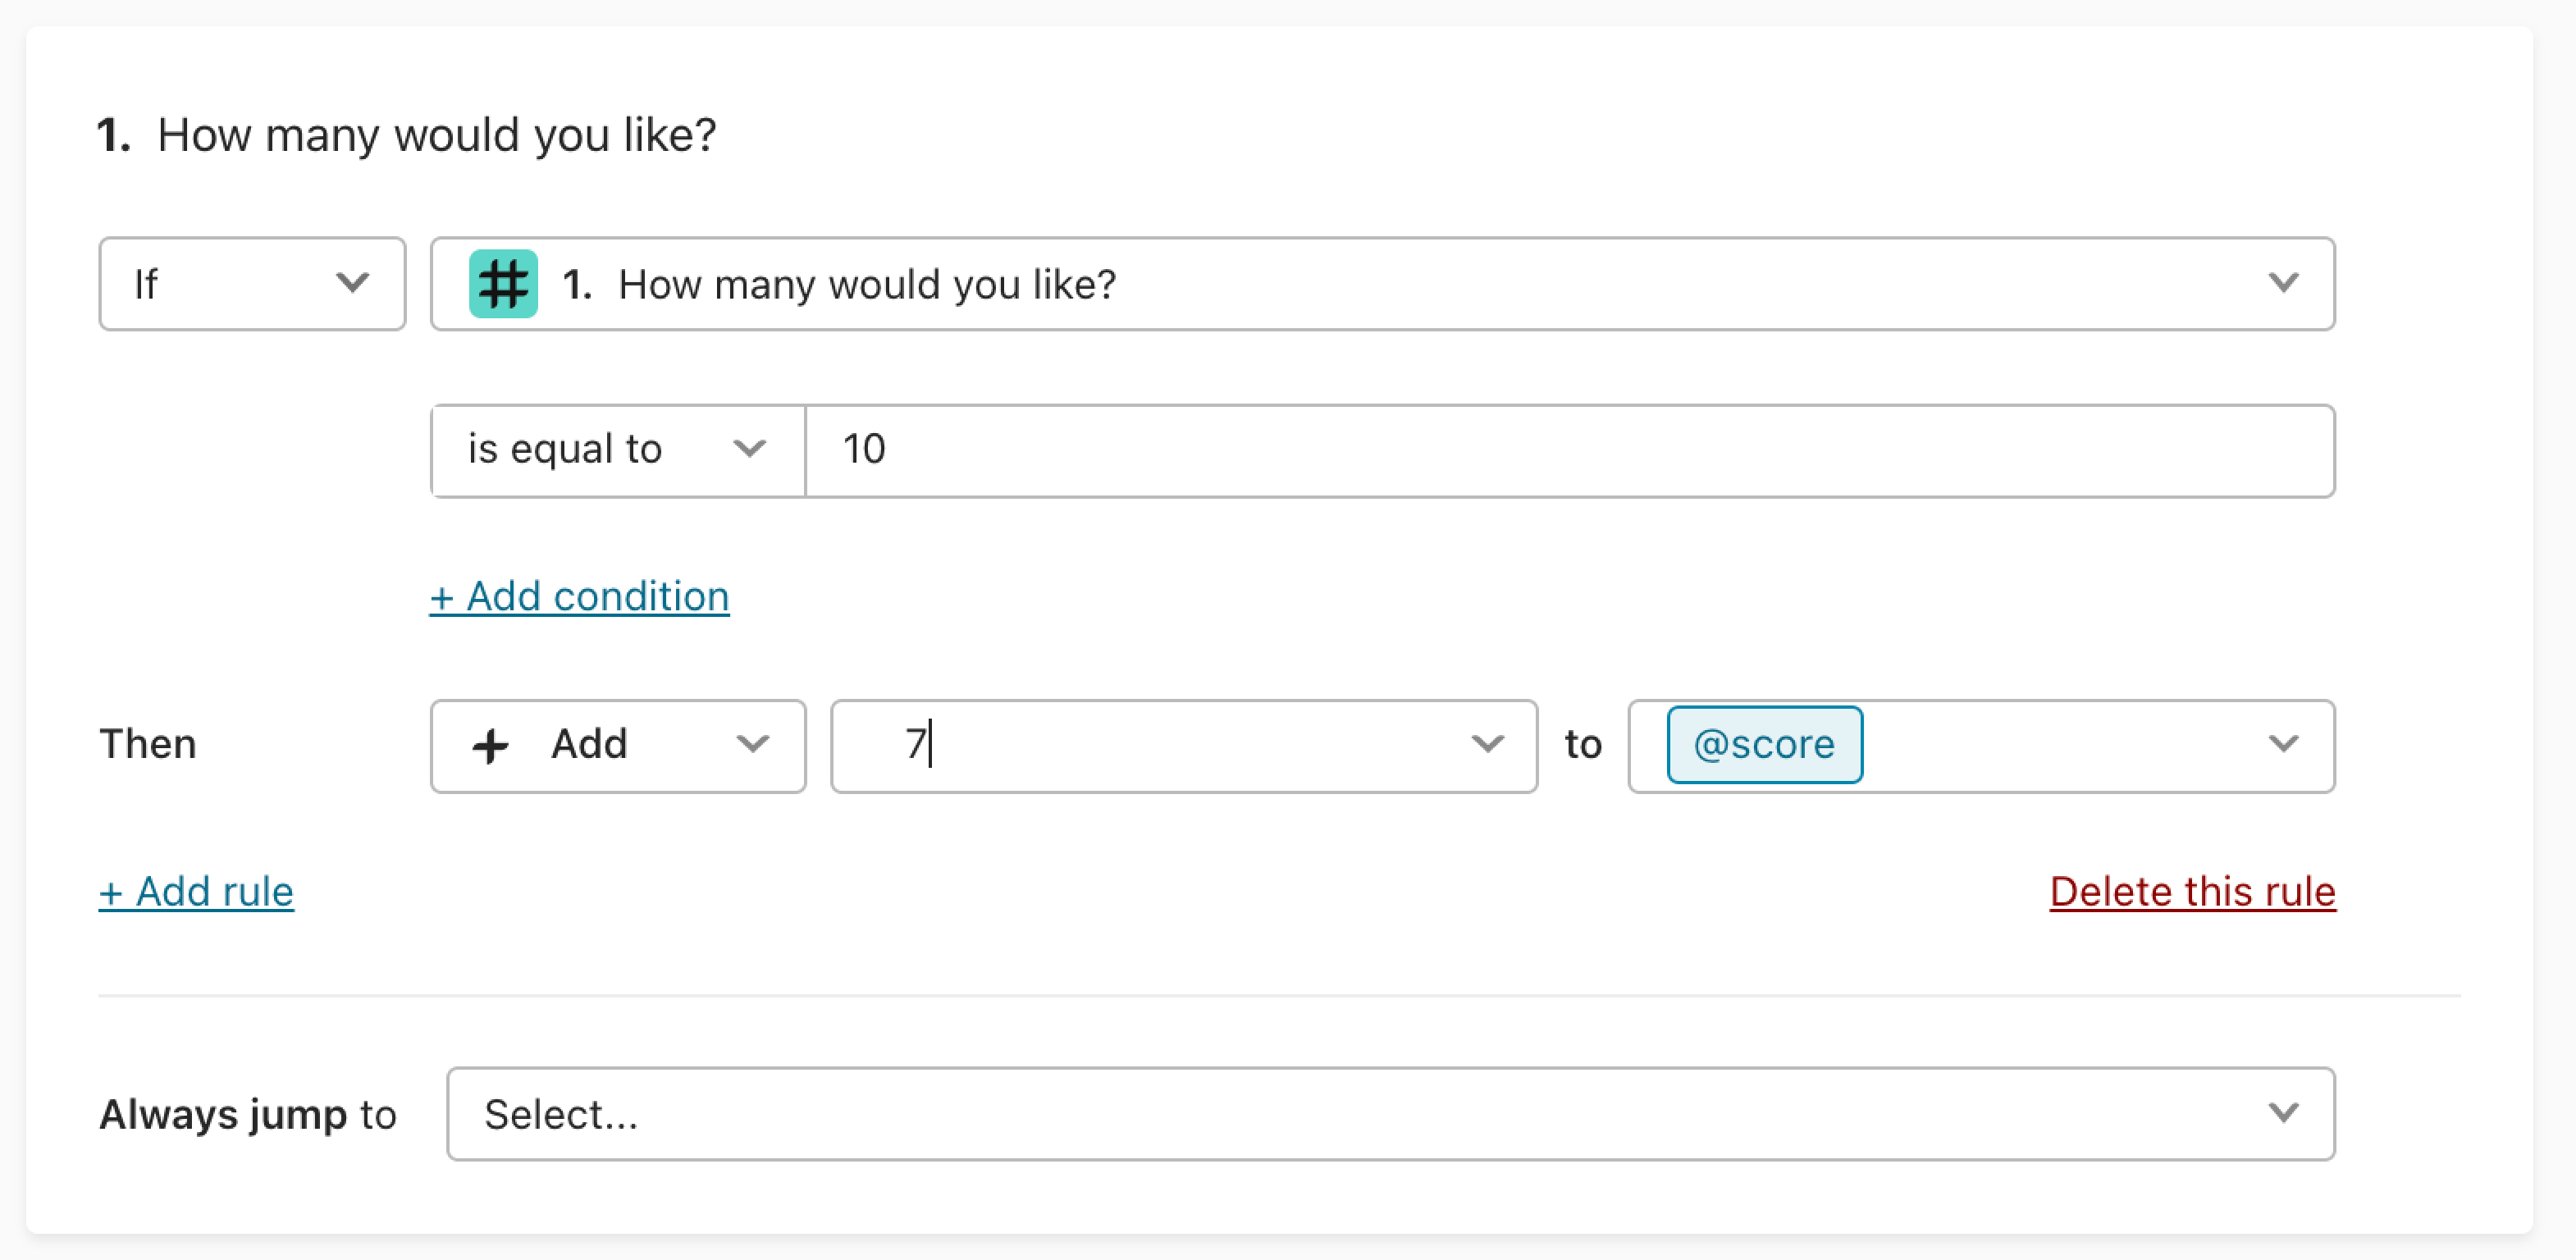
Task: Click the chevron on question selector dropdown
Action: coord(2283,283)
